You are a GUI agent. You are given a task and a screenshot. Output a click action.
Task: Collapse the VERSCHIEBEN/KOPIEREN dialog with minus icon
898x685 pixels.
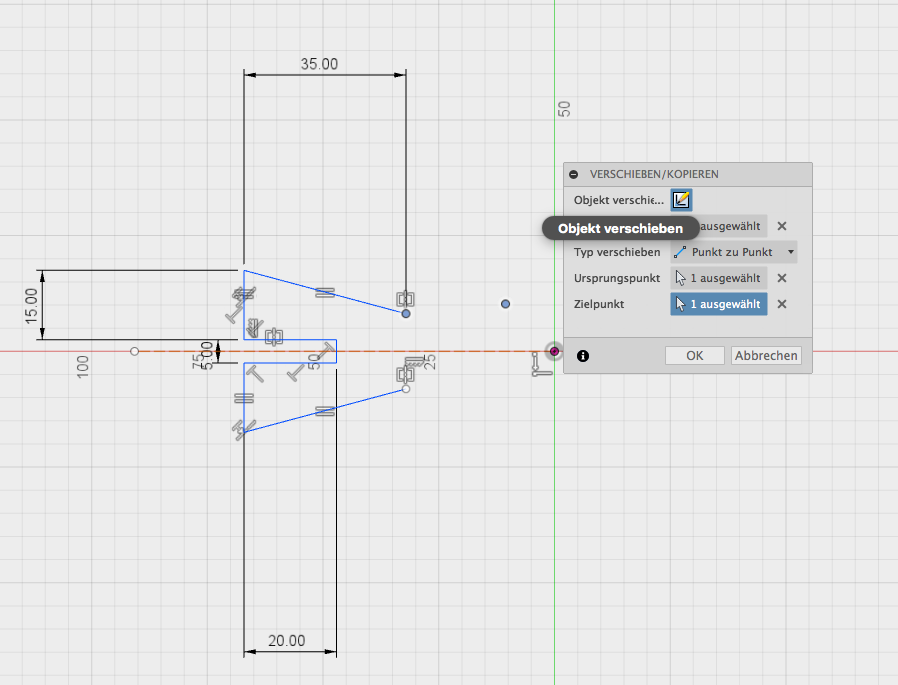(x=573, y=174)
